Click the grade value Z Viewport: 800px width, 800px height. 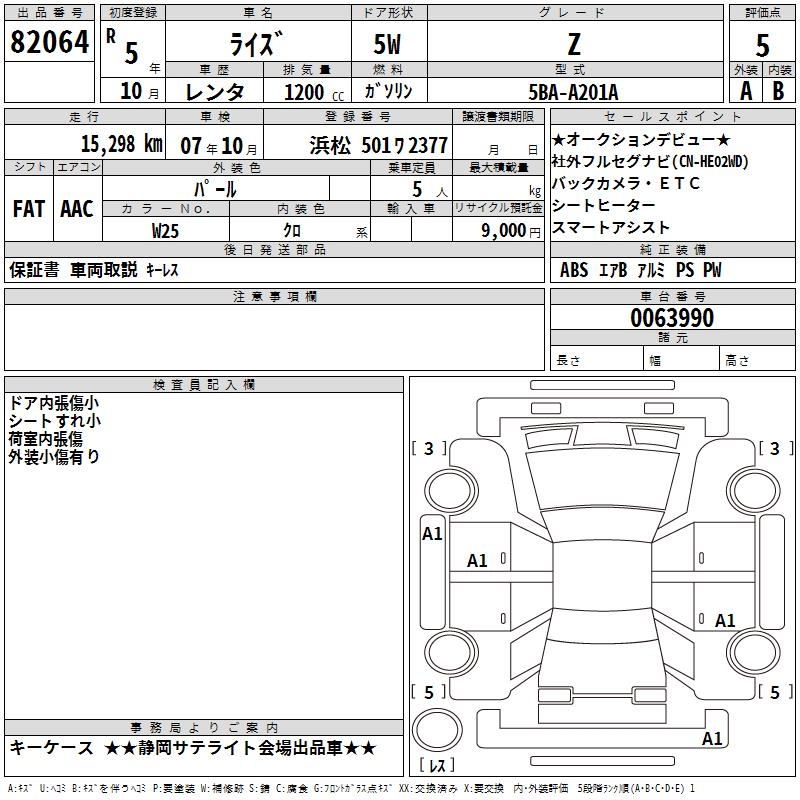coord(574,44)
